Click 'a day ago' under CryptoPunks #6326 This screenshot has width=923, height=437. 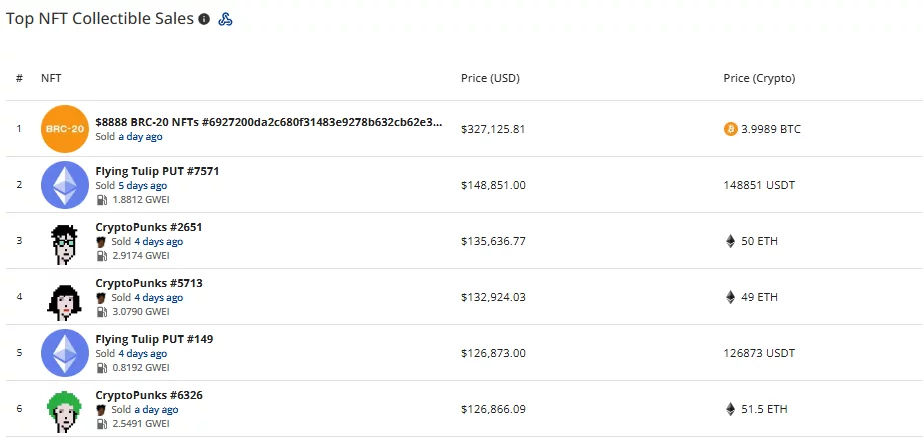(x=156, y=409)
